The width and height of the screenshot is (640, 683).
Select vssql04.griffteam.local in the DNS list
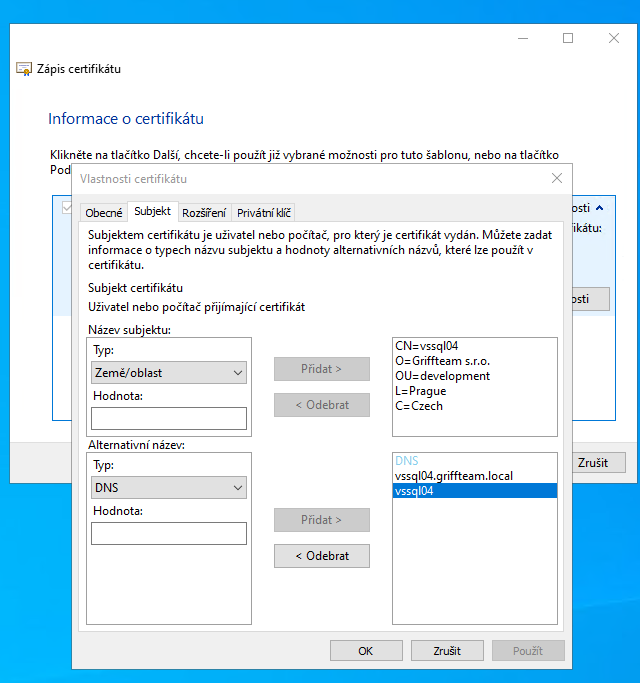click(x=453, y=476)
